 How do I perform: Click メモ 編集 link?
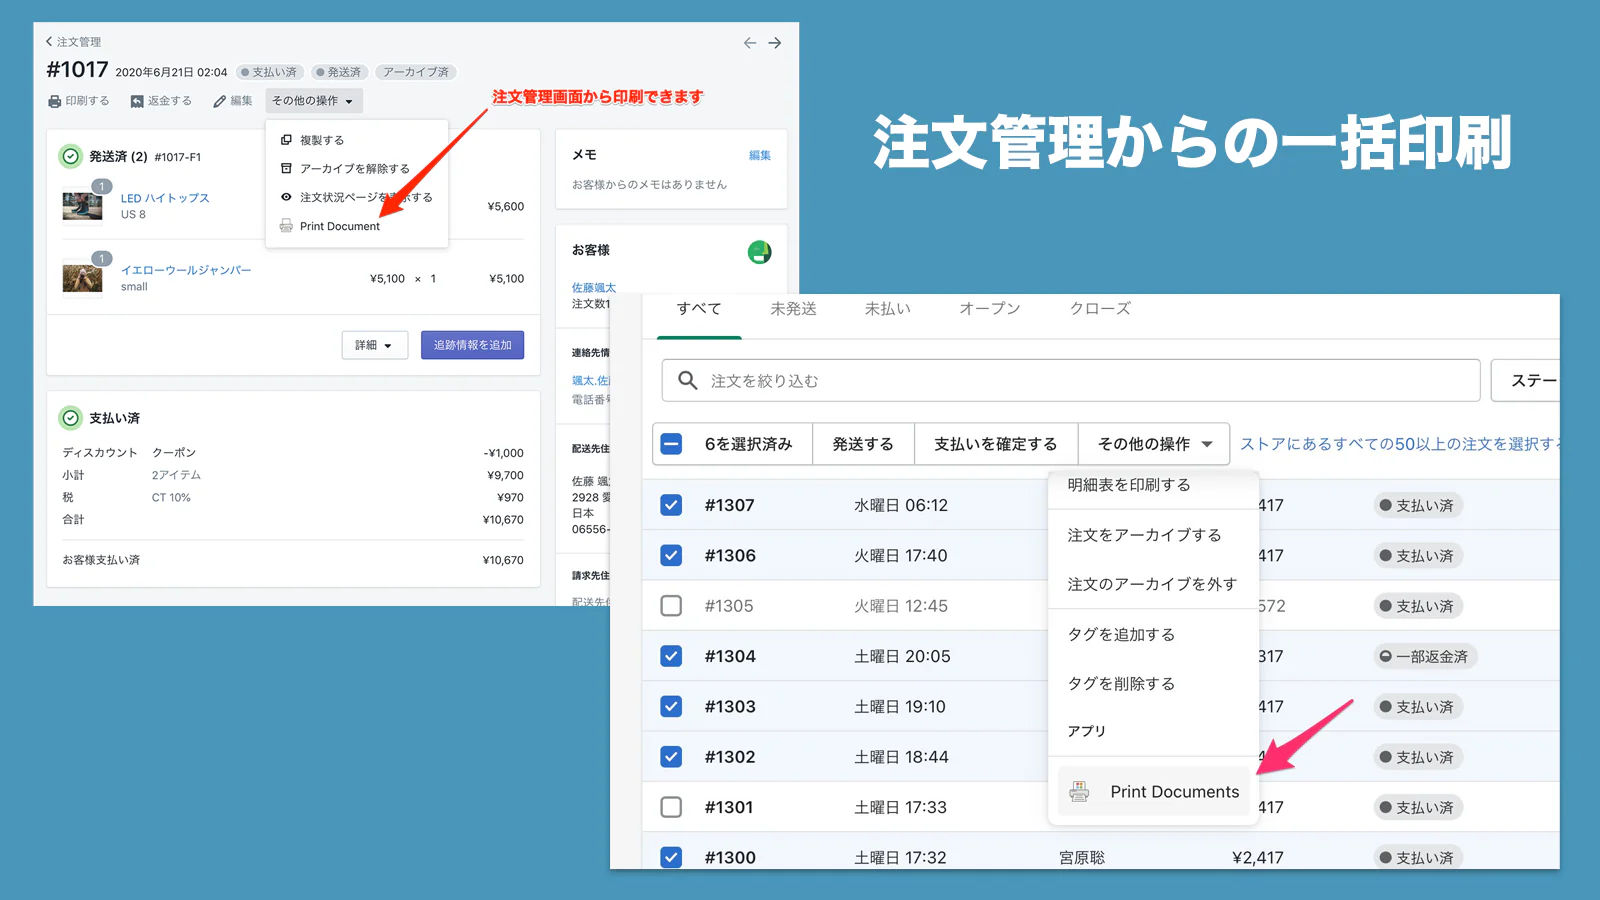tap(760, 156)
